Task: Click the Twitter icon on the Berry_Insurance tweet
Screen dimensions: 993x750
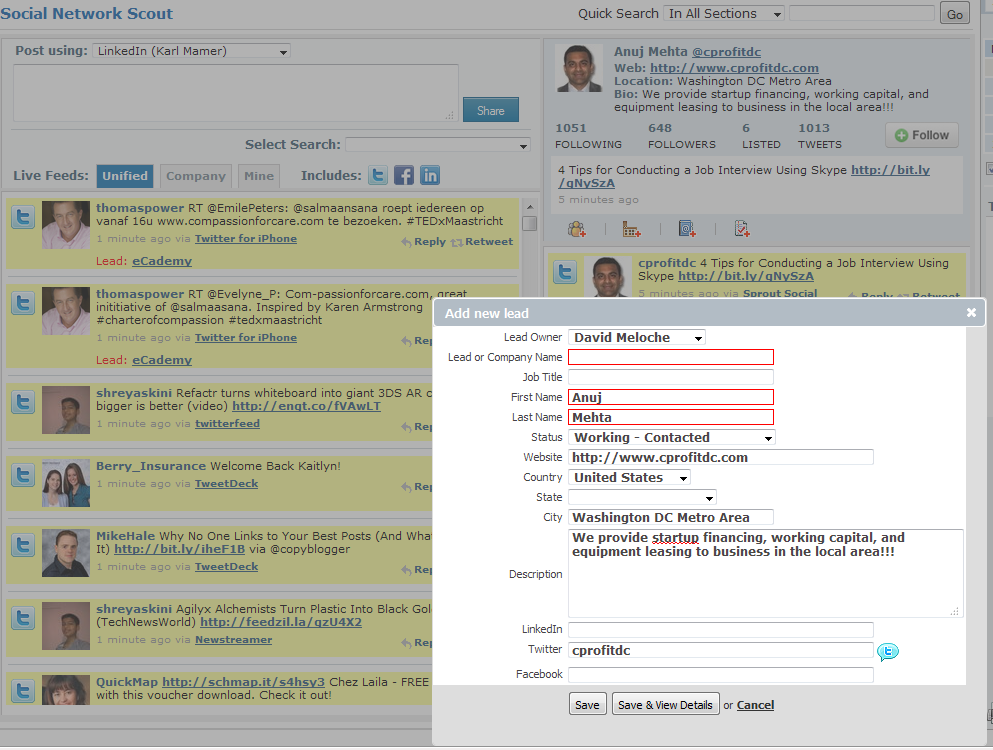Action: point(23,475)
